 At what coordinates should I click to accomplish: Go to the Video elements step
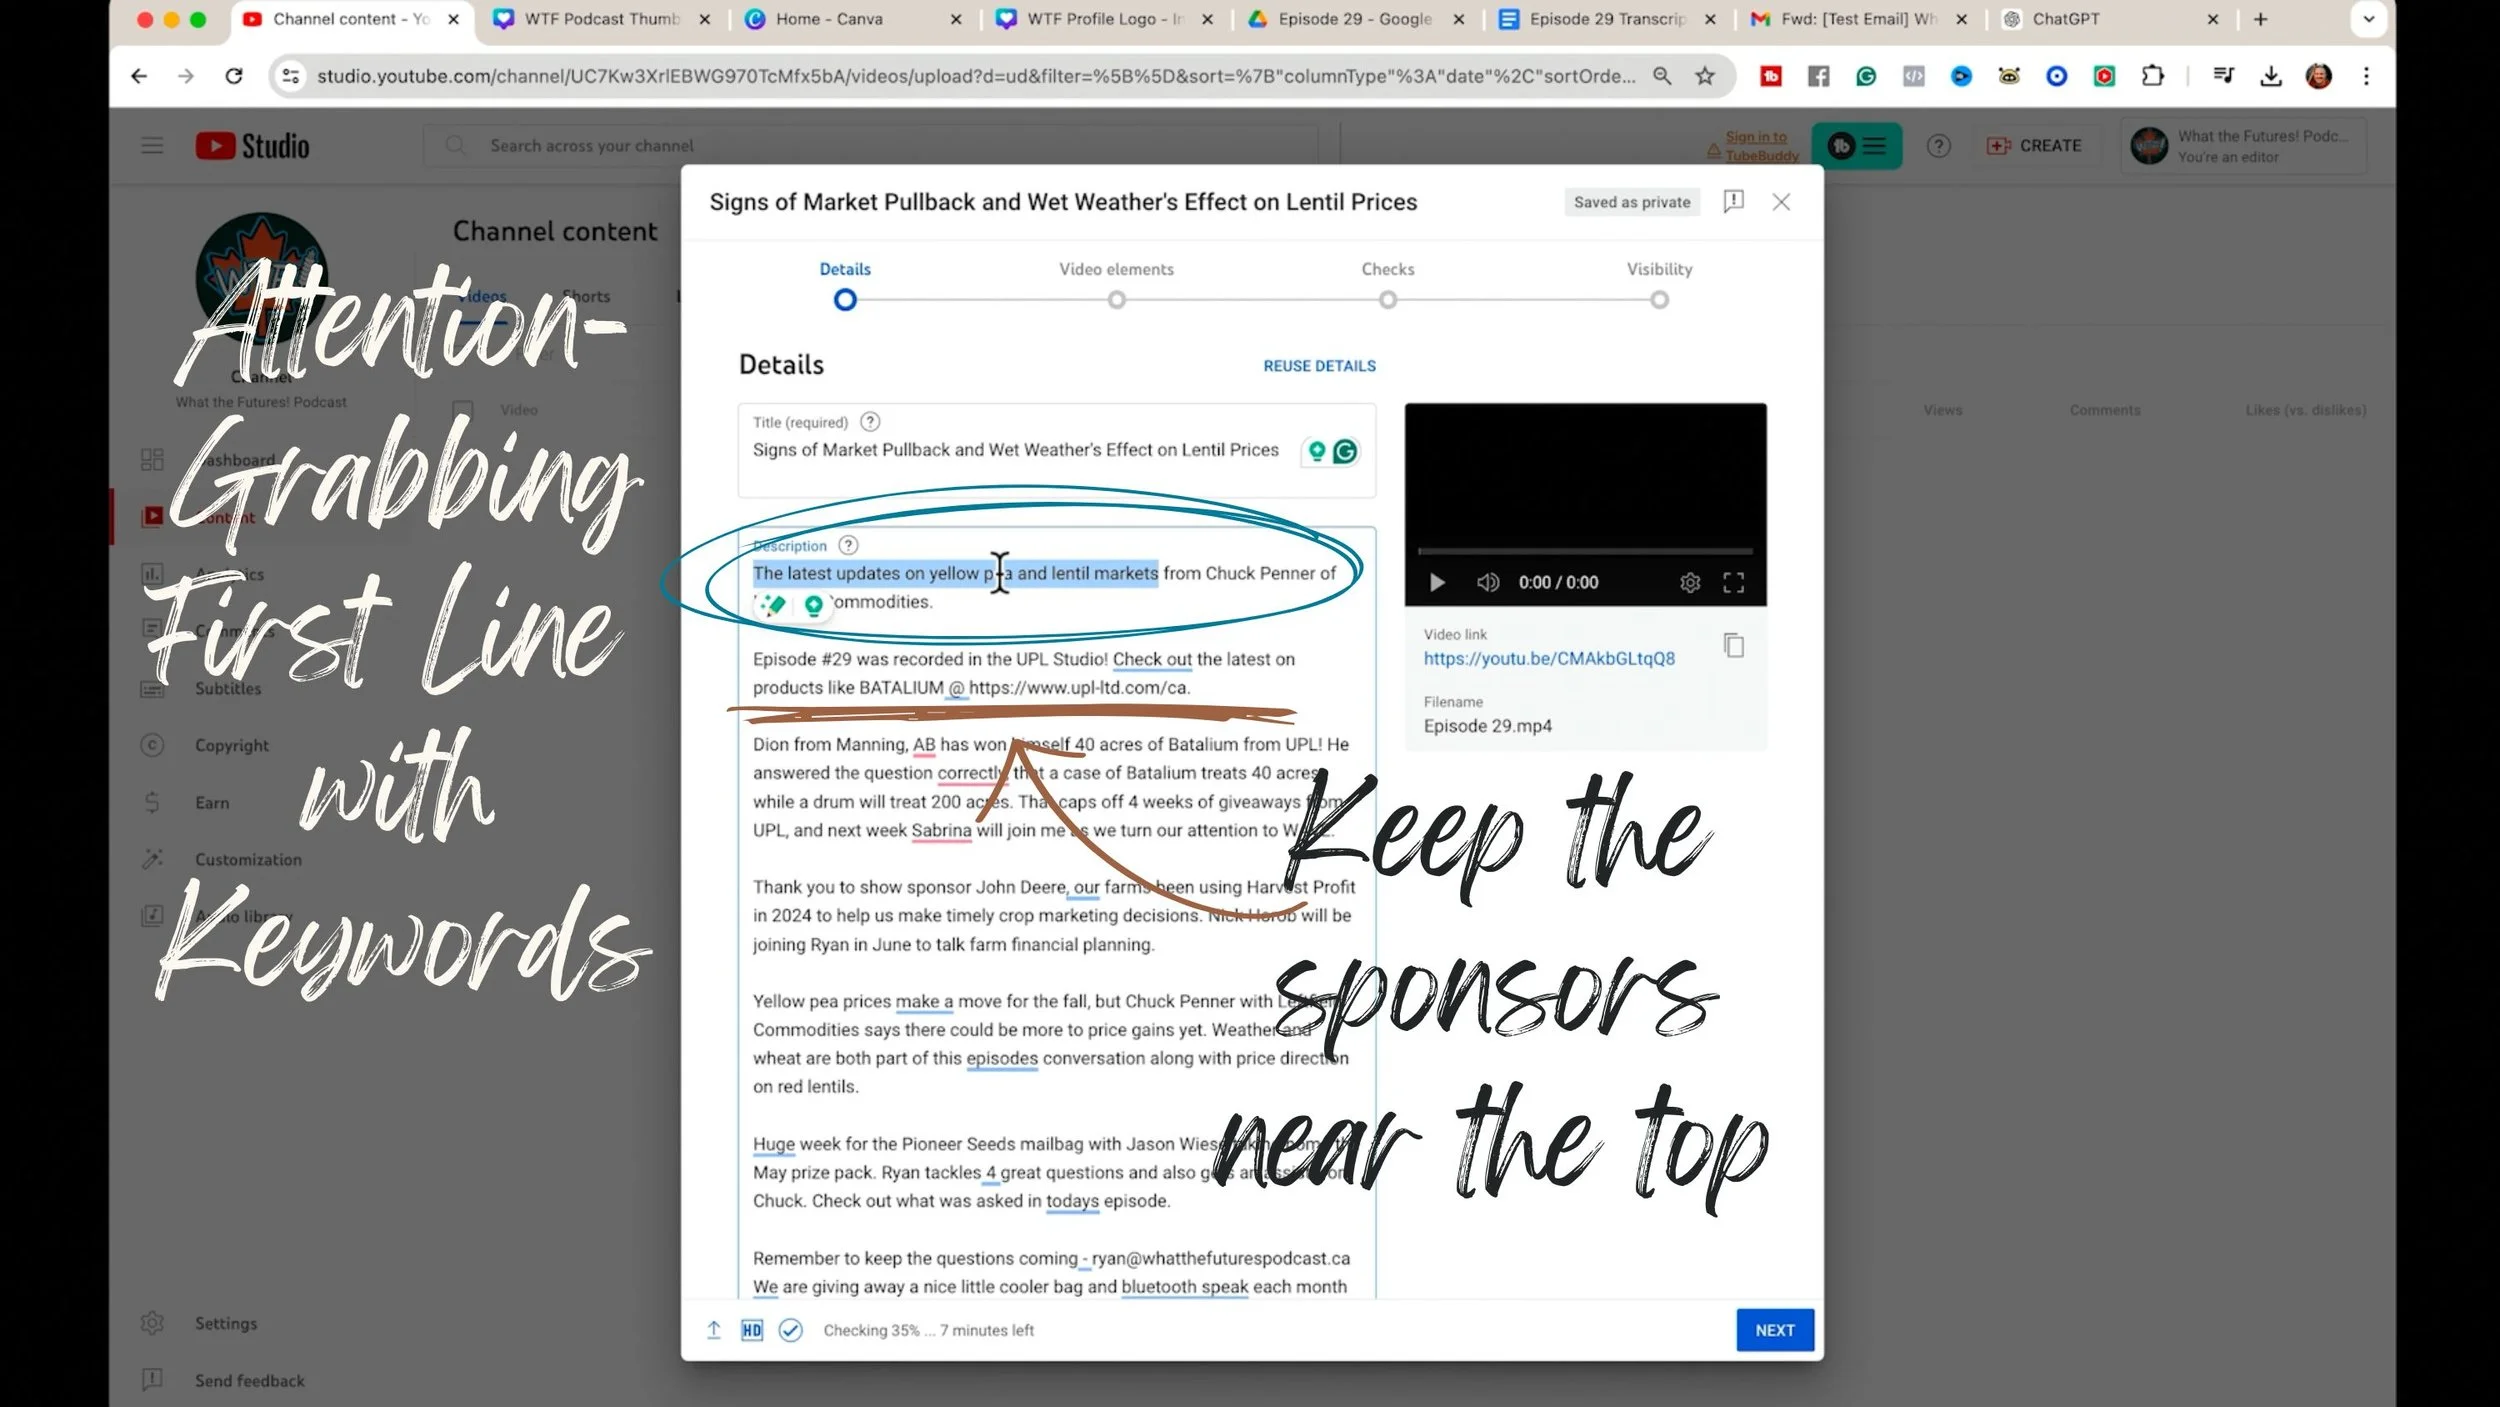[1116, 285]
